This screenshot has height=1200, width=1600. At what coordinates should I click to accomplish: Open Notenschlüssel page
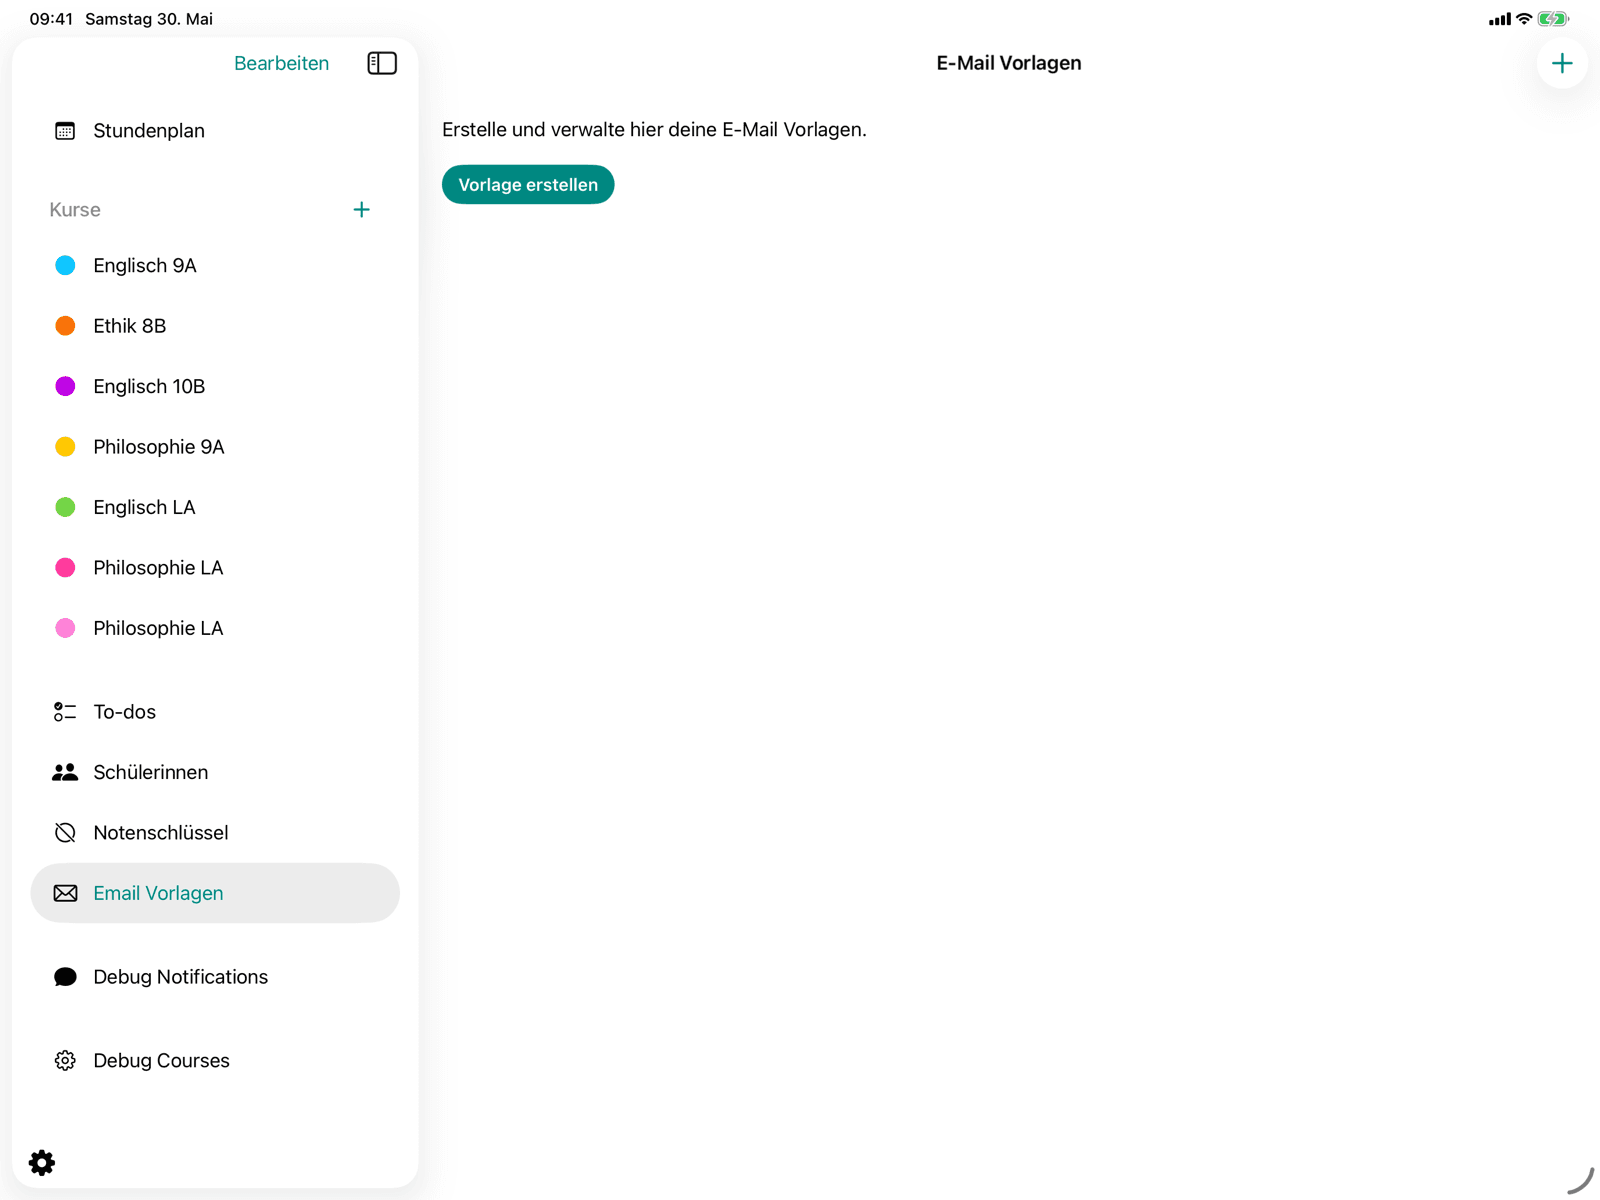(215, 833)
